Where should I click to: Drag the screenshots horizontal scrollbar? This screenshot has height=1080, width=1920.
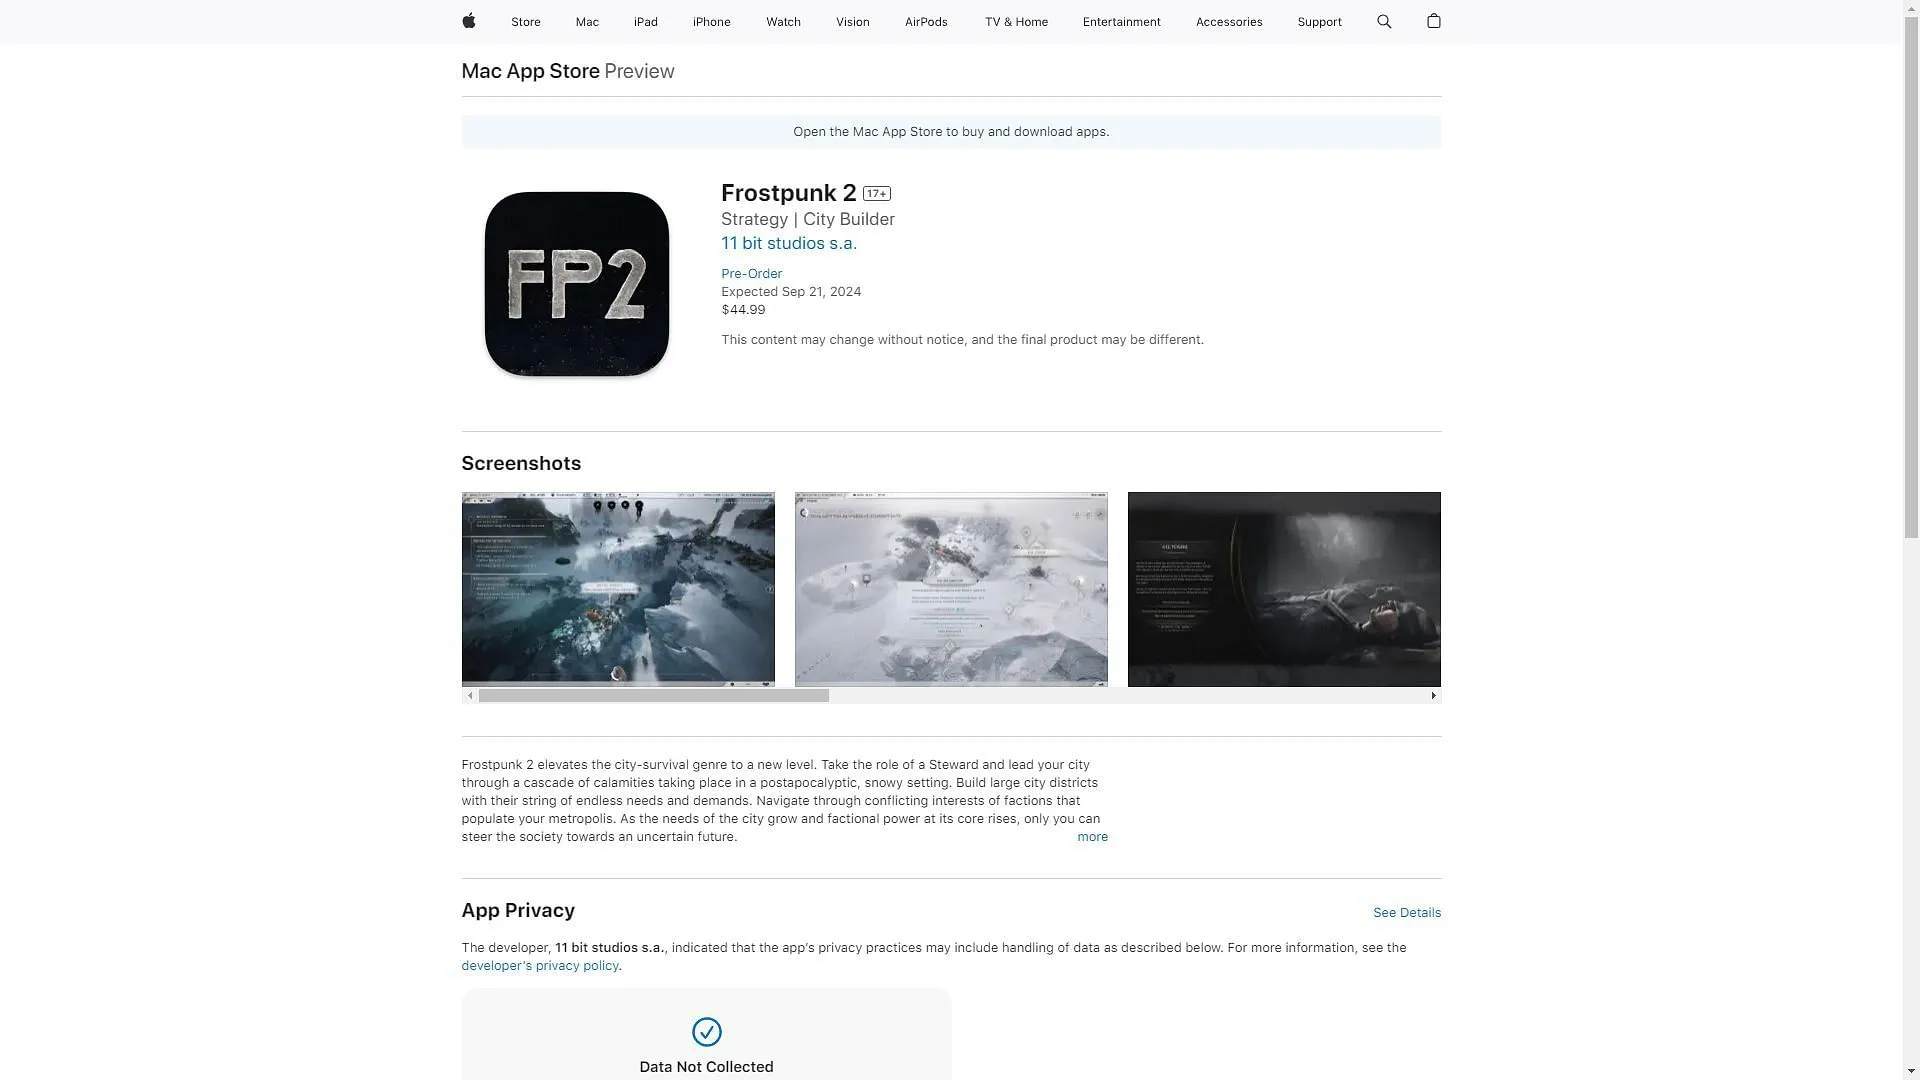[653, 695]
